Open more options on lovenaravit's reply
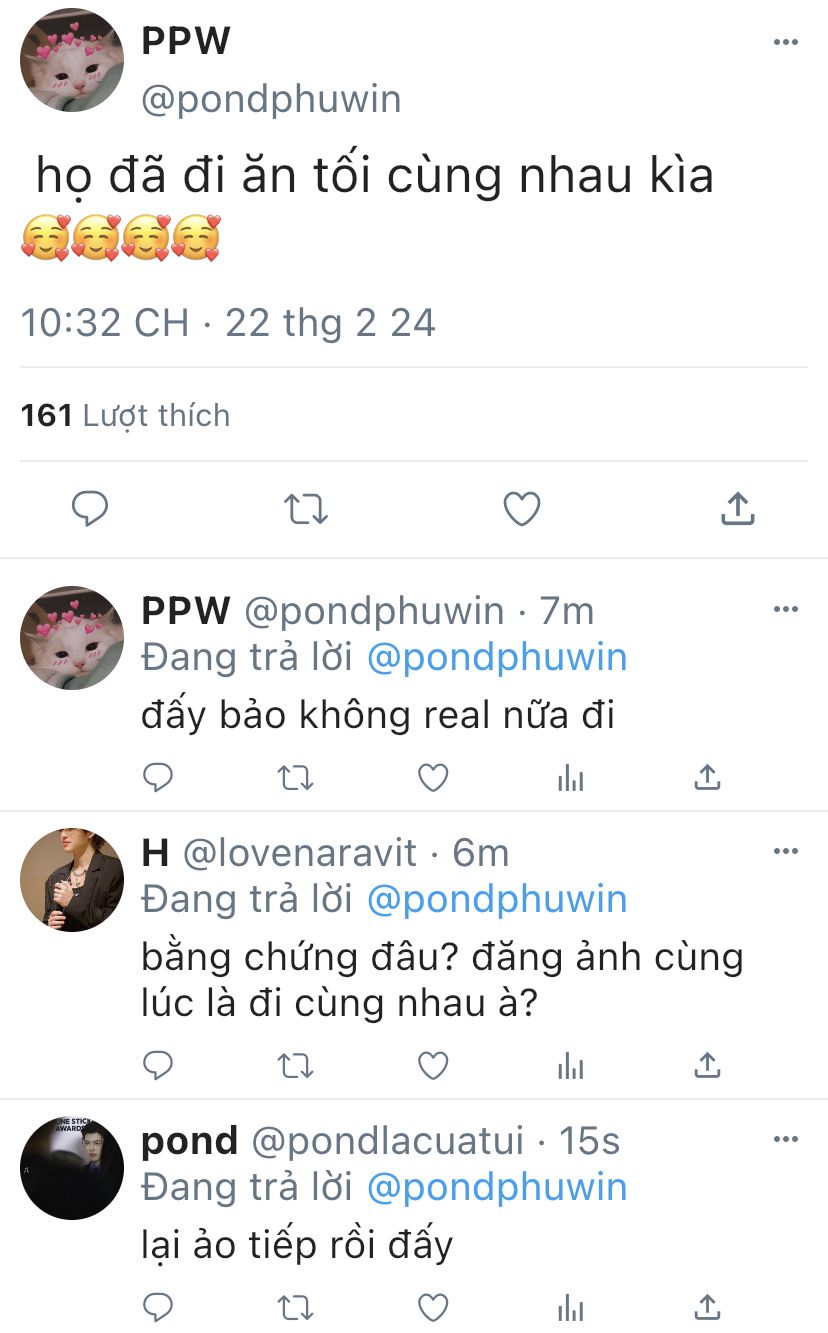The height and width of the screenshot is (1333, 828). 786,852
